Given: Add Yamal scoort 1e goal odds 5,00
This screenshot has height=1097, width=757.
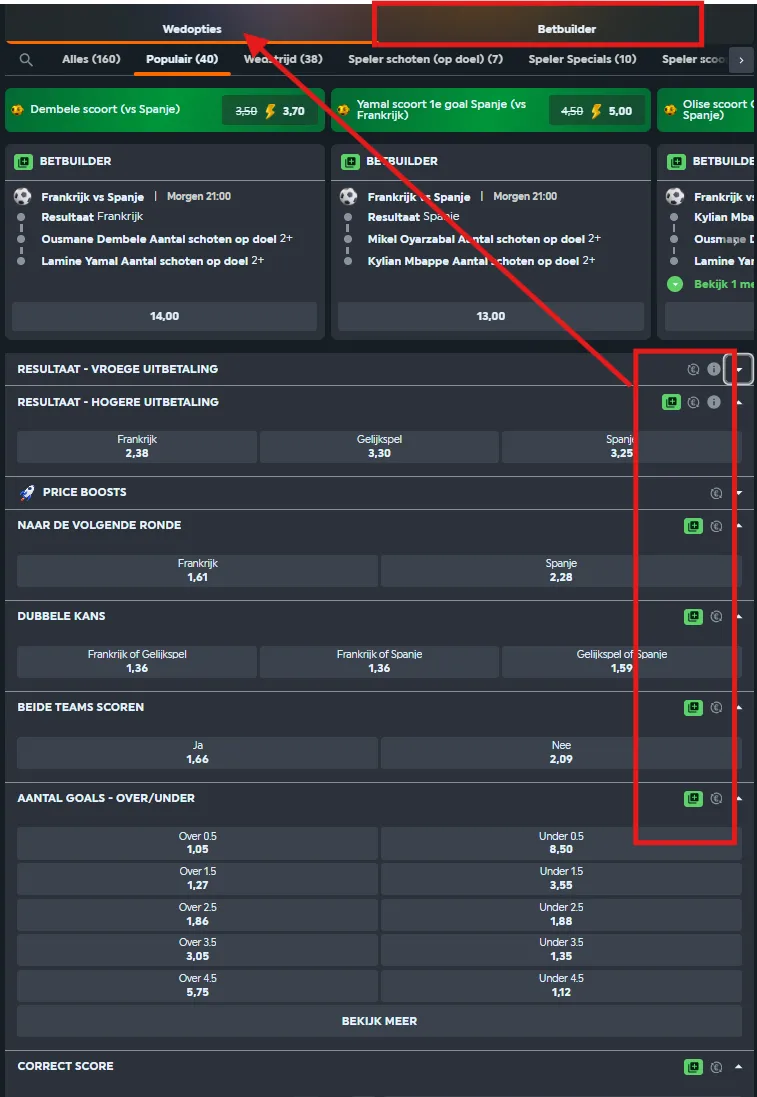Looking at the screenshot, I should 597,111.
